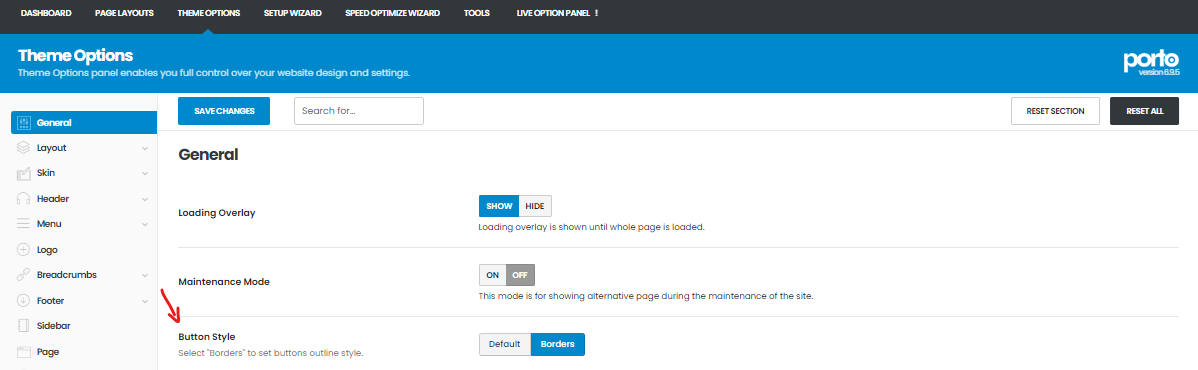Turn Maintenance Mode OFF

point(520,275)
